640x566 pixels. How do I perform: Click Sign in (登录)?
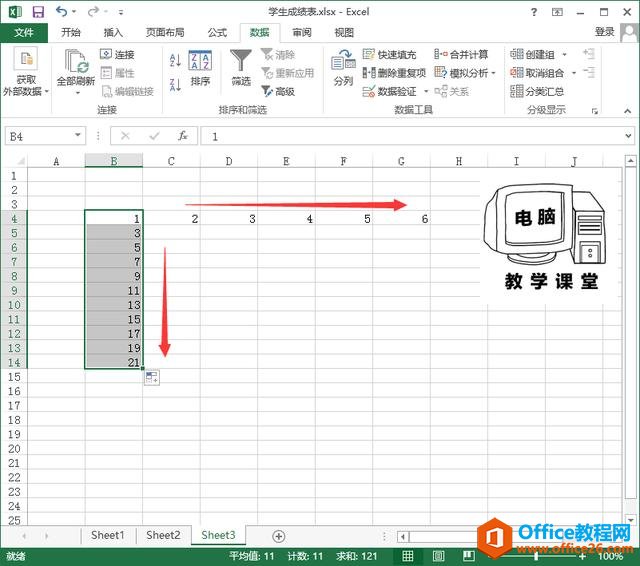(604, 32)
